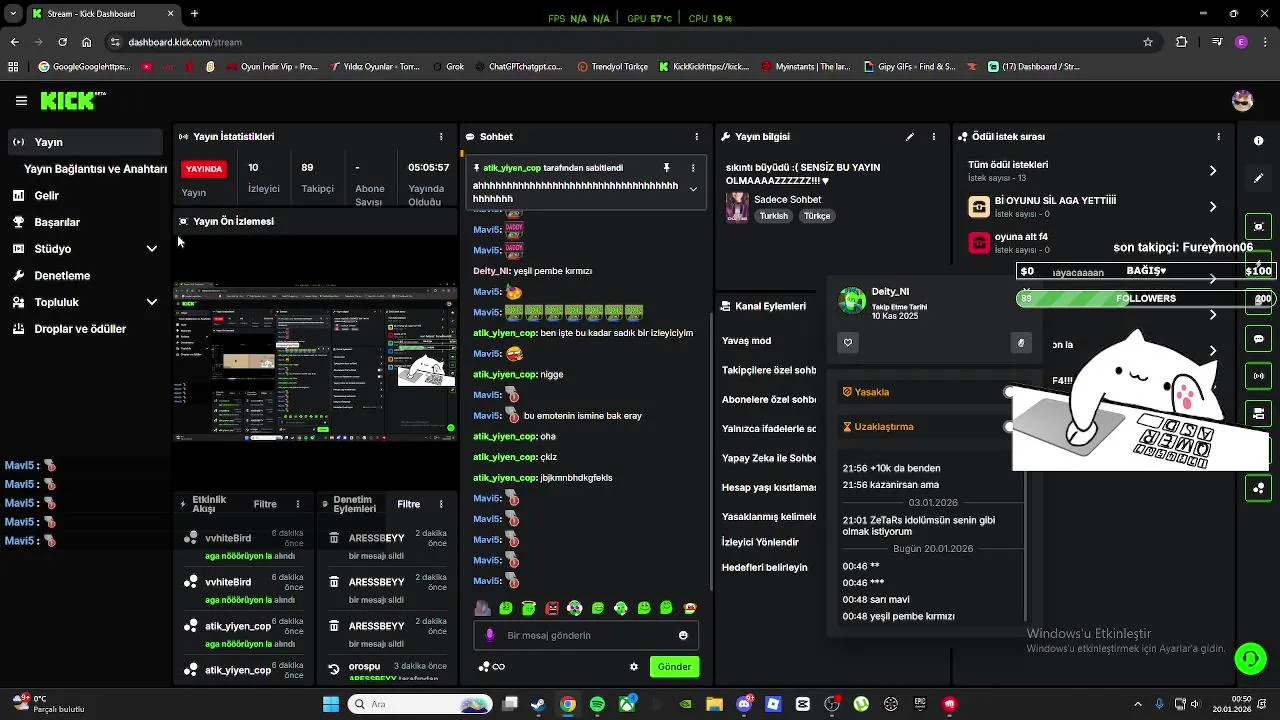Click the Bir mesaj gönderin field
This screenshot has height=720, width=1280.
pos(585,635)
